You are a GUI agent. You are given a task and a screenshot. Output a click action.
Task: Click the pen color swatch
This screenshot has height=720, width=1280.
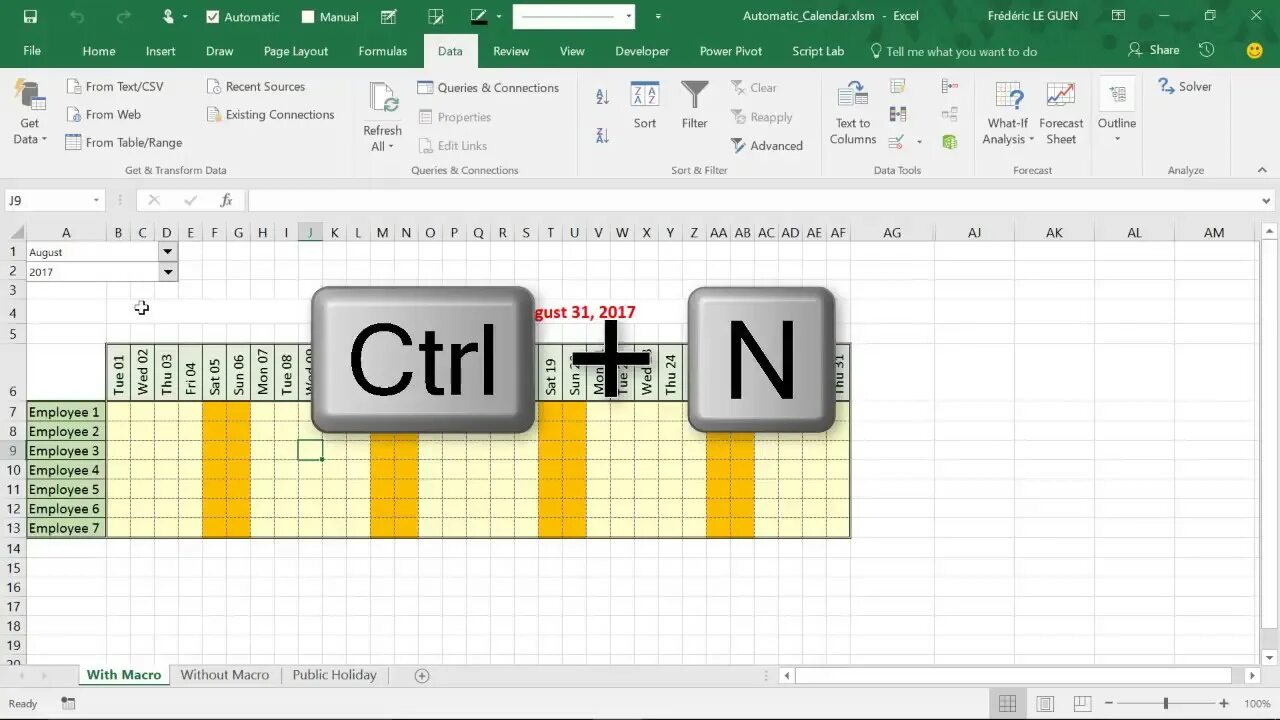point(478,16)
